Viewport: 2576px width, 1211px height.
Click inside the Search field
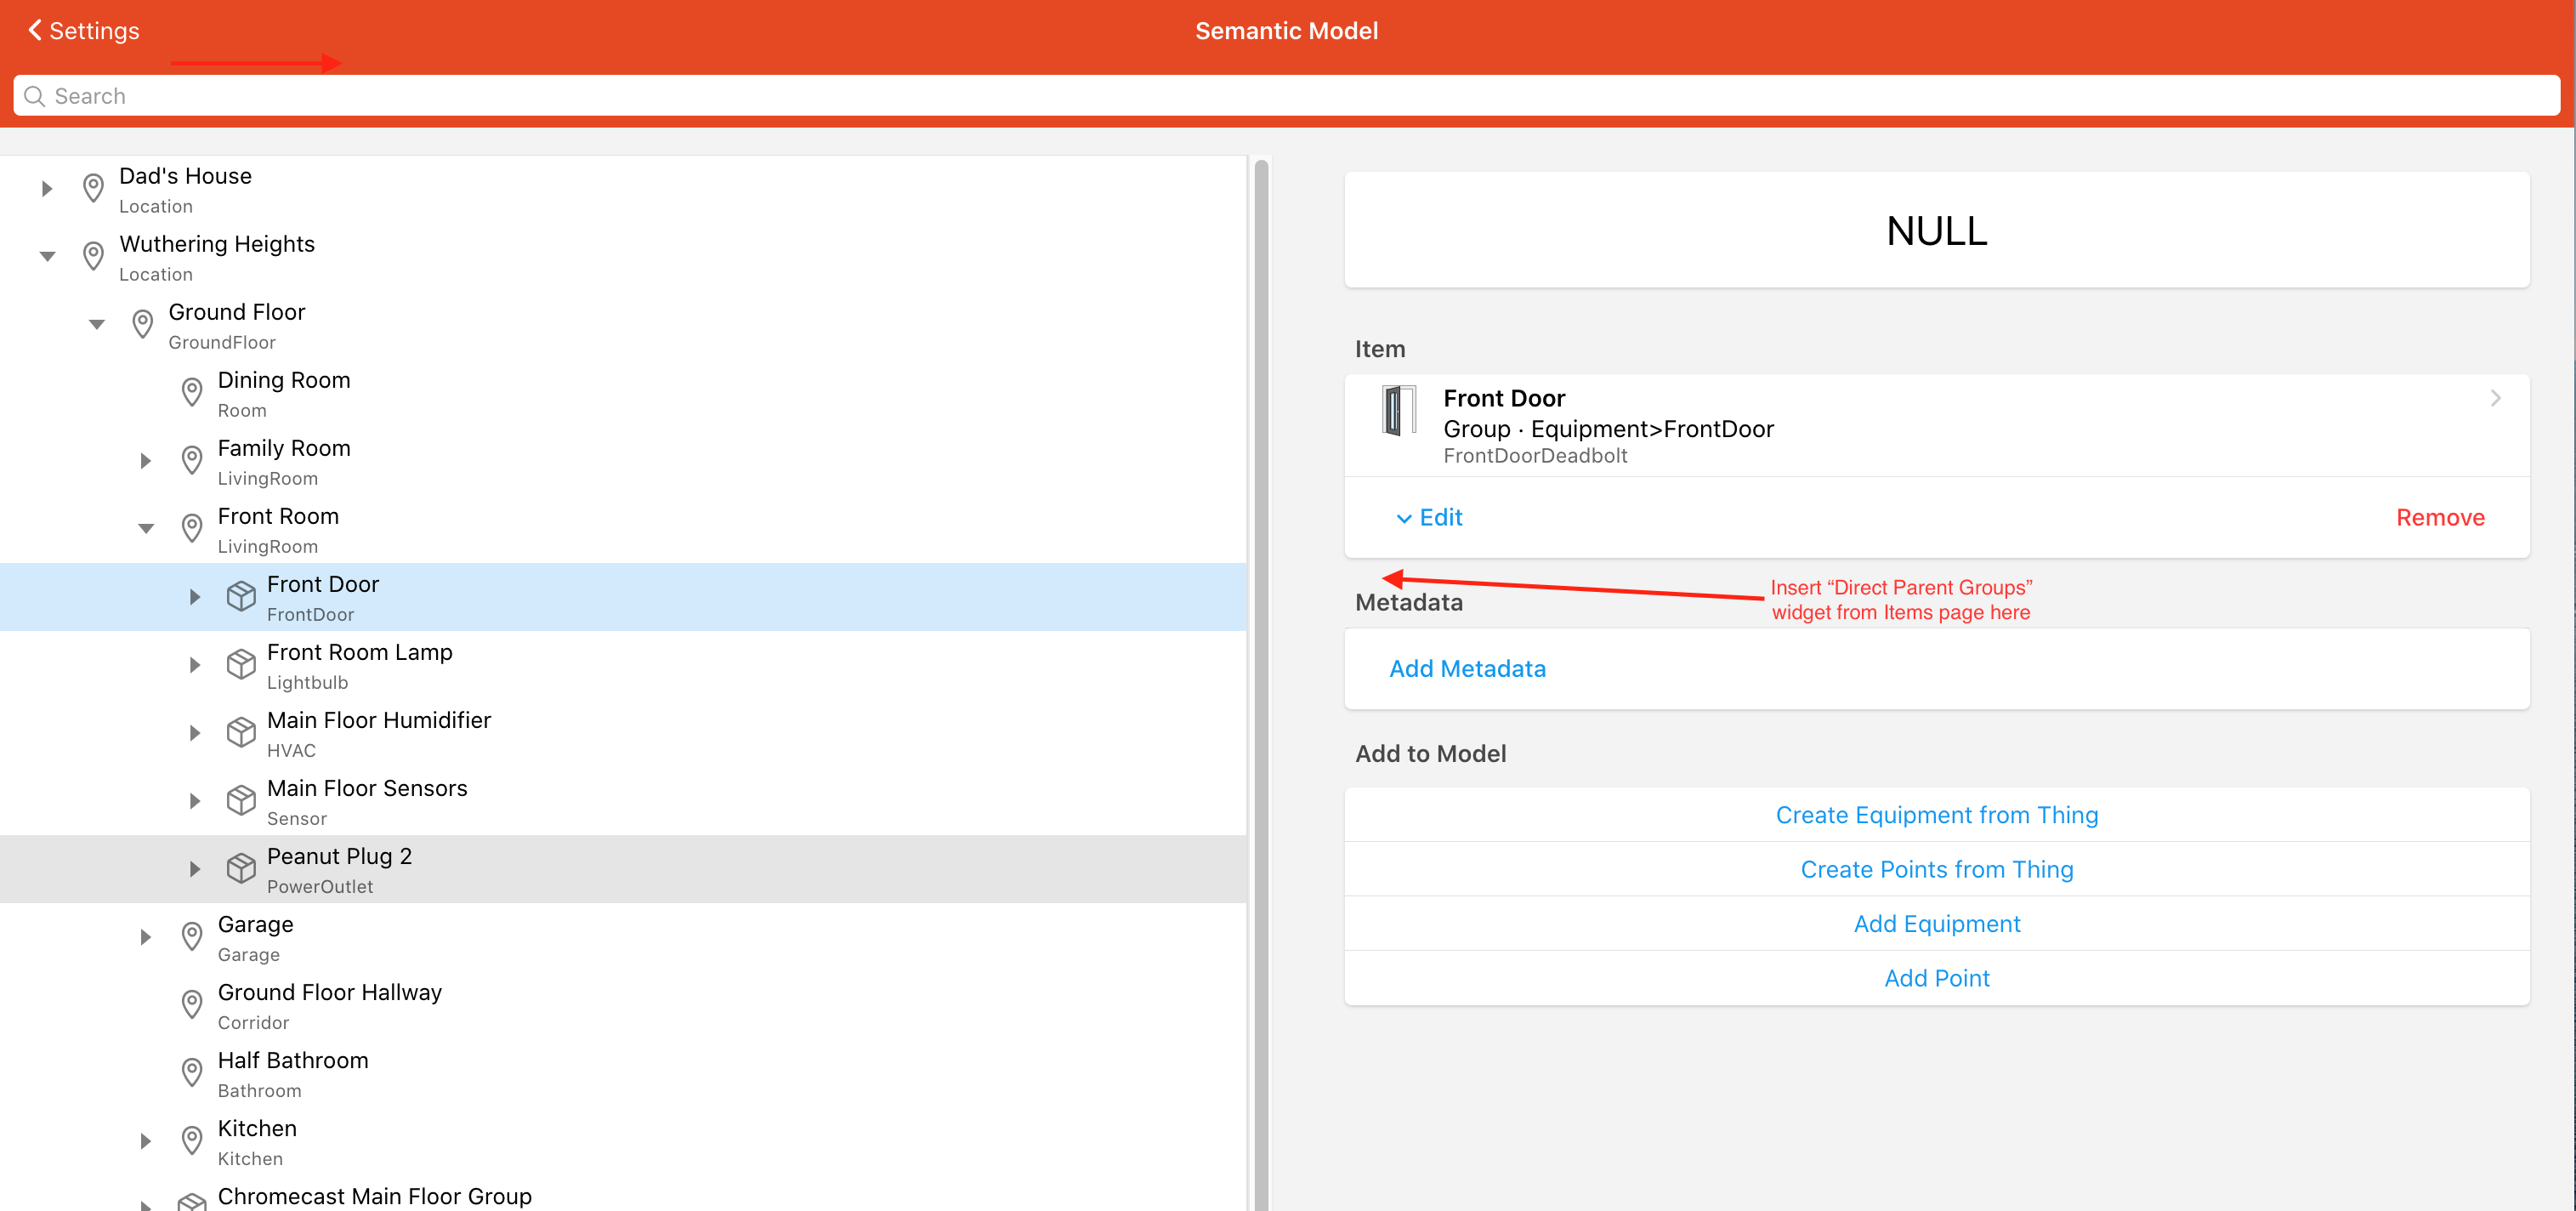600,96
